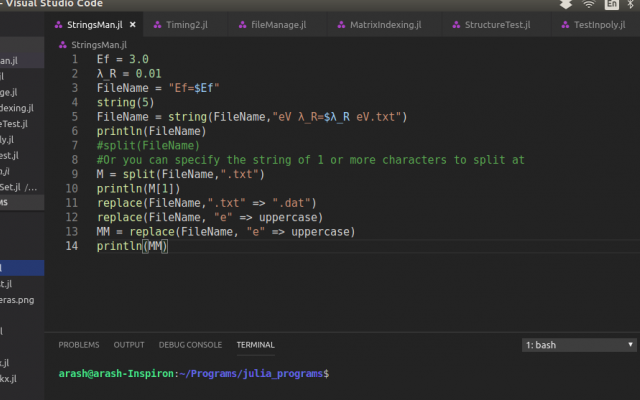
Task: Click the replace(FileName, "e" => uppercase) line 12
Action: click(210, 217)
